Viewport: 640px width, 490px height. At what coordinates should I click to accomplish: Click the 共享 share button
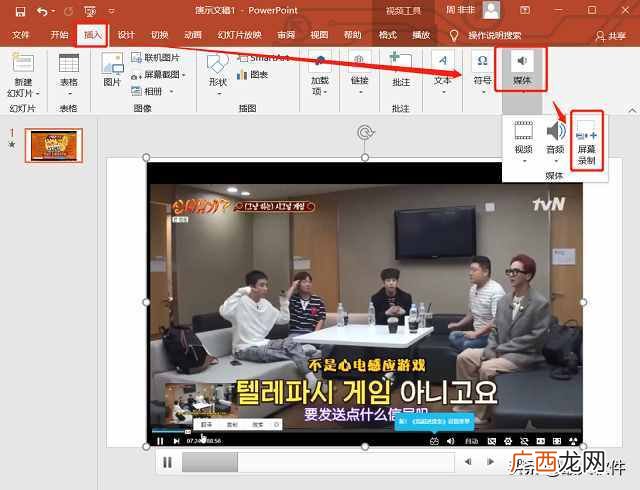(611, 36)
